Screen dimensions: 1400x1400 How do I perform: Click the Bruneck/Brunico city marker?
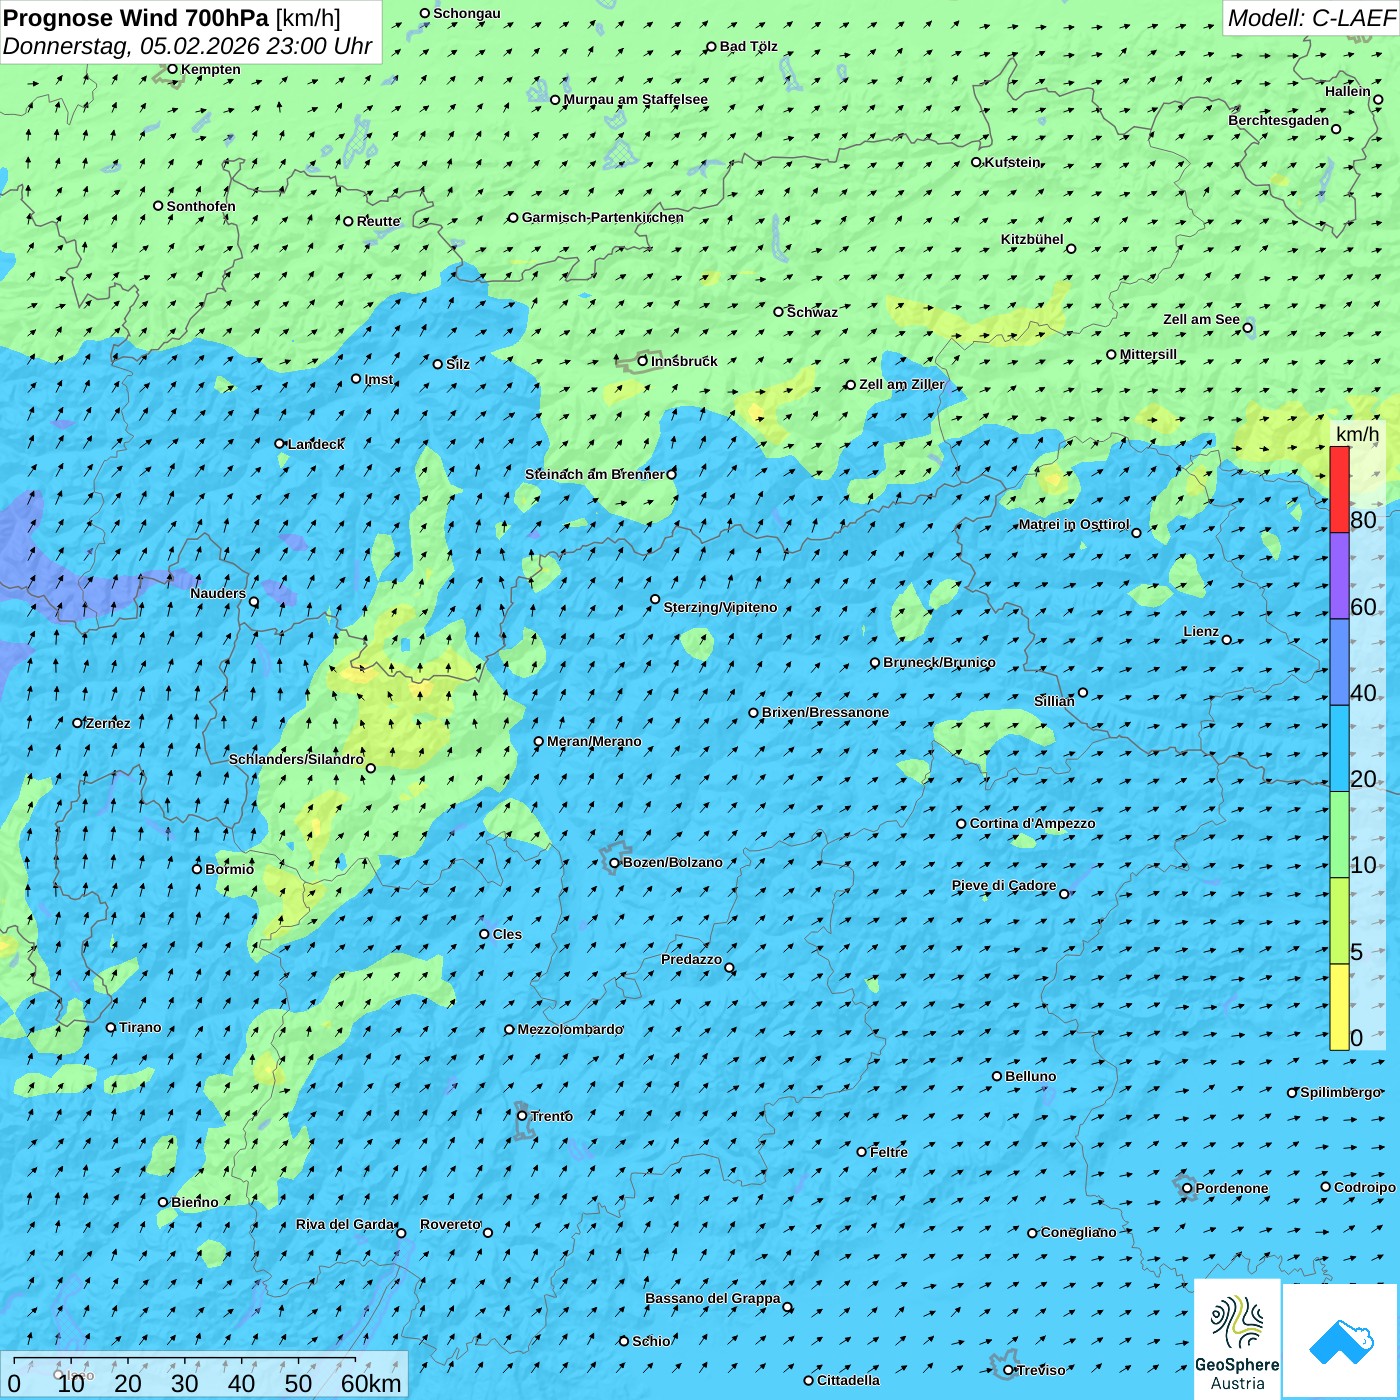tap(875, 663)
